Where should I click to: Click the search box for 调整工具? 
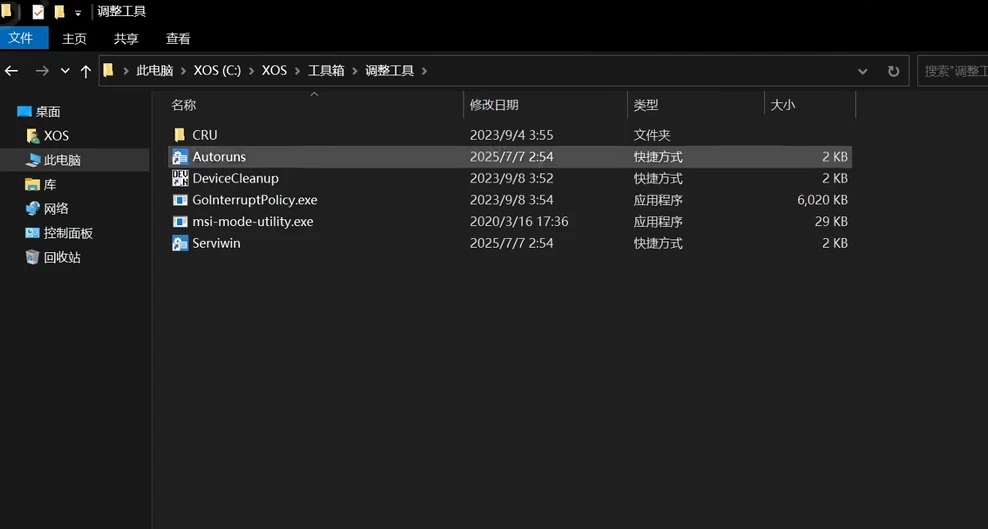tap(953, 71)
